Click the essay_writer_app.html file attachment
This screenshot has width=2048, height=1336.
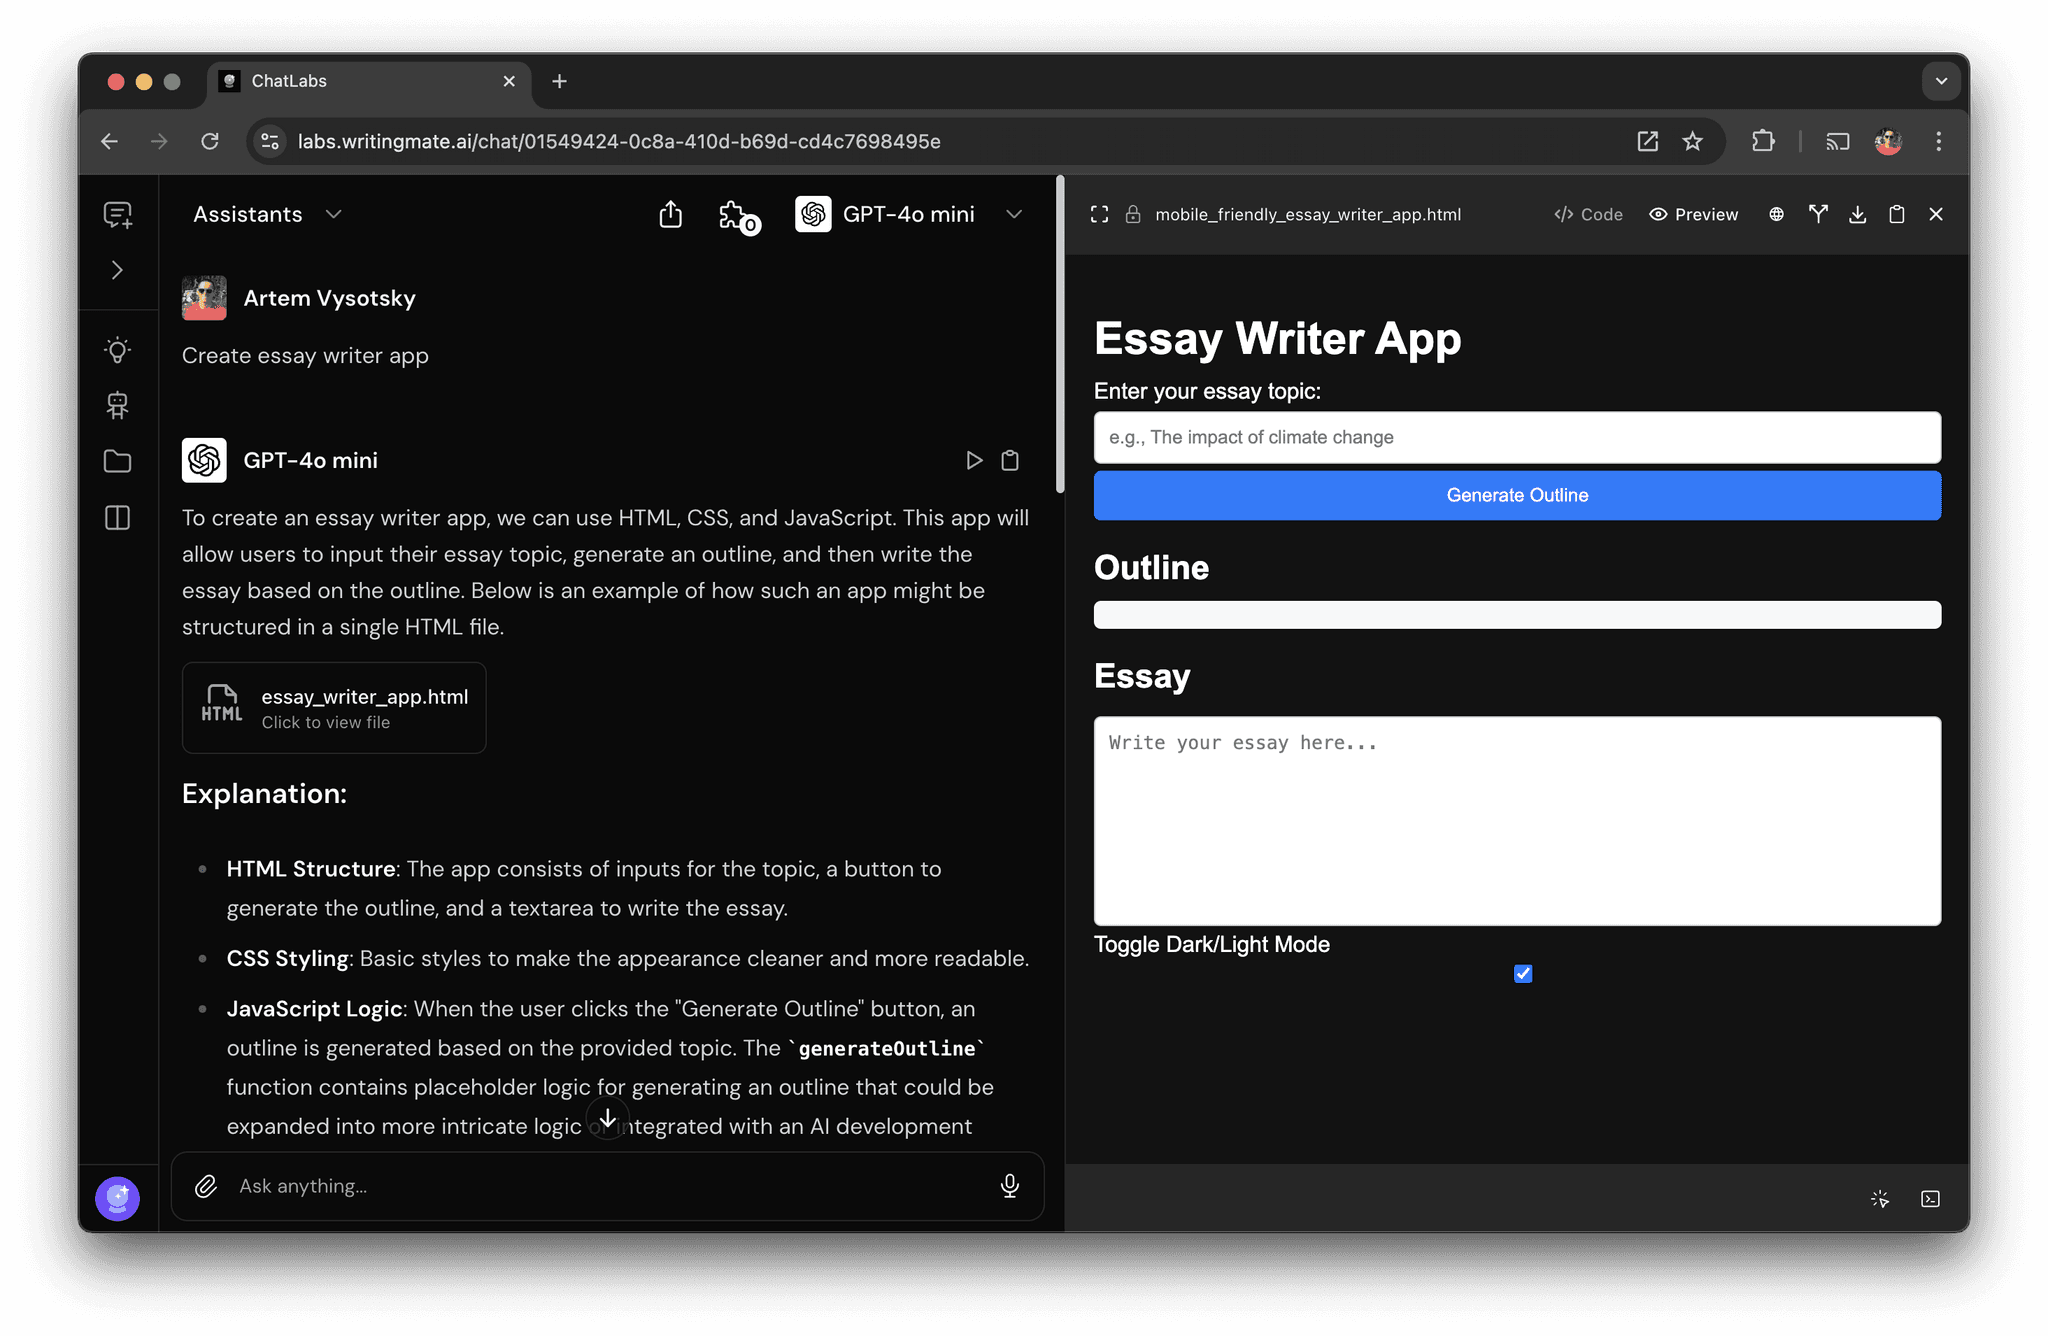(x=333, y=703)
